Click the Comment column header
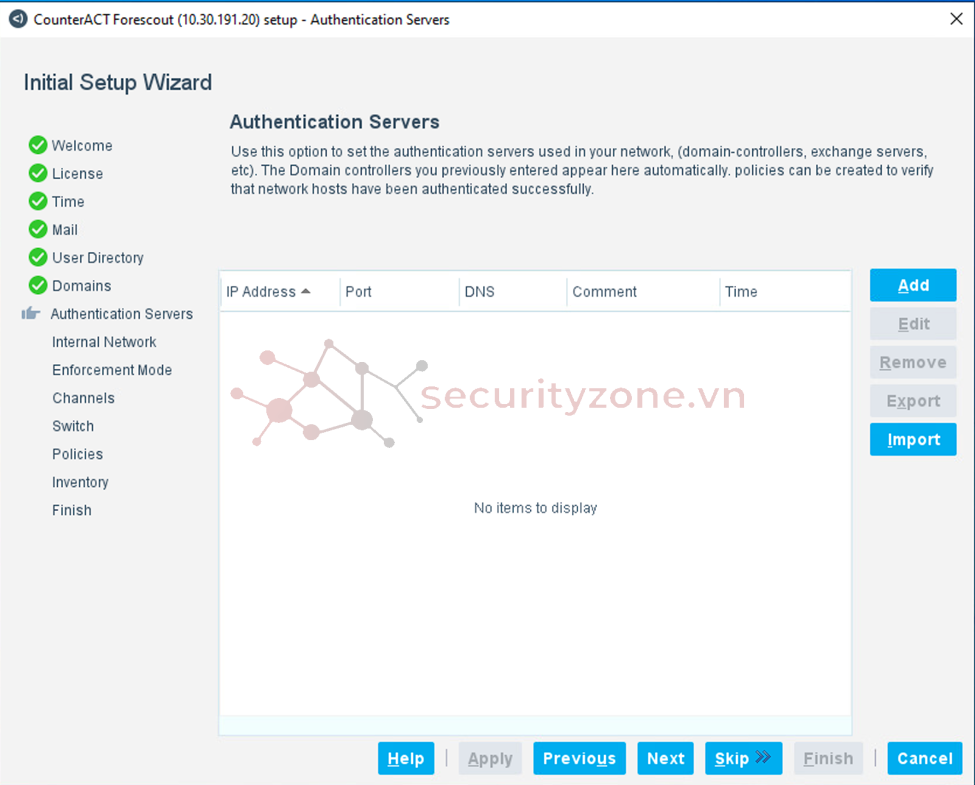The height and width of the screenshot is (785, 975). coord(643,291)
